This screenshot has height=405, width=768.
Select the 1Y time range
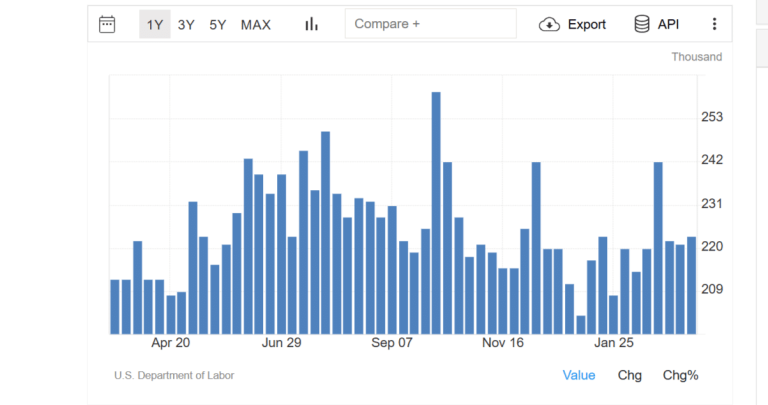pos(155,24)
